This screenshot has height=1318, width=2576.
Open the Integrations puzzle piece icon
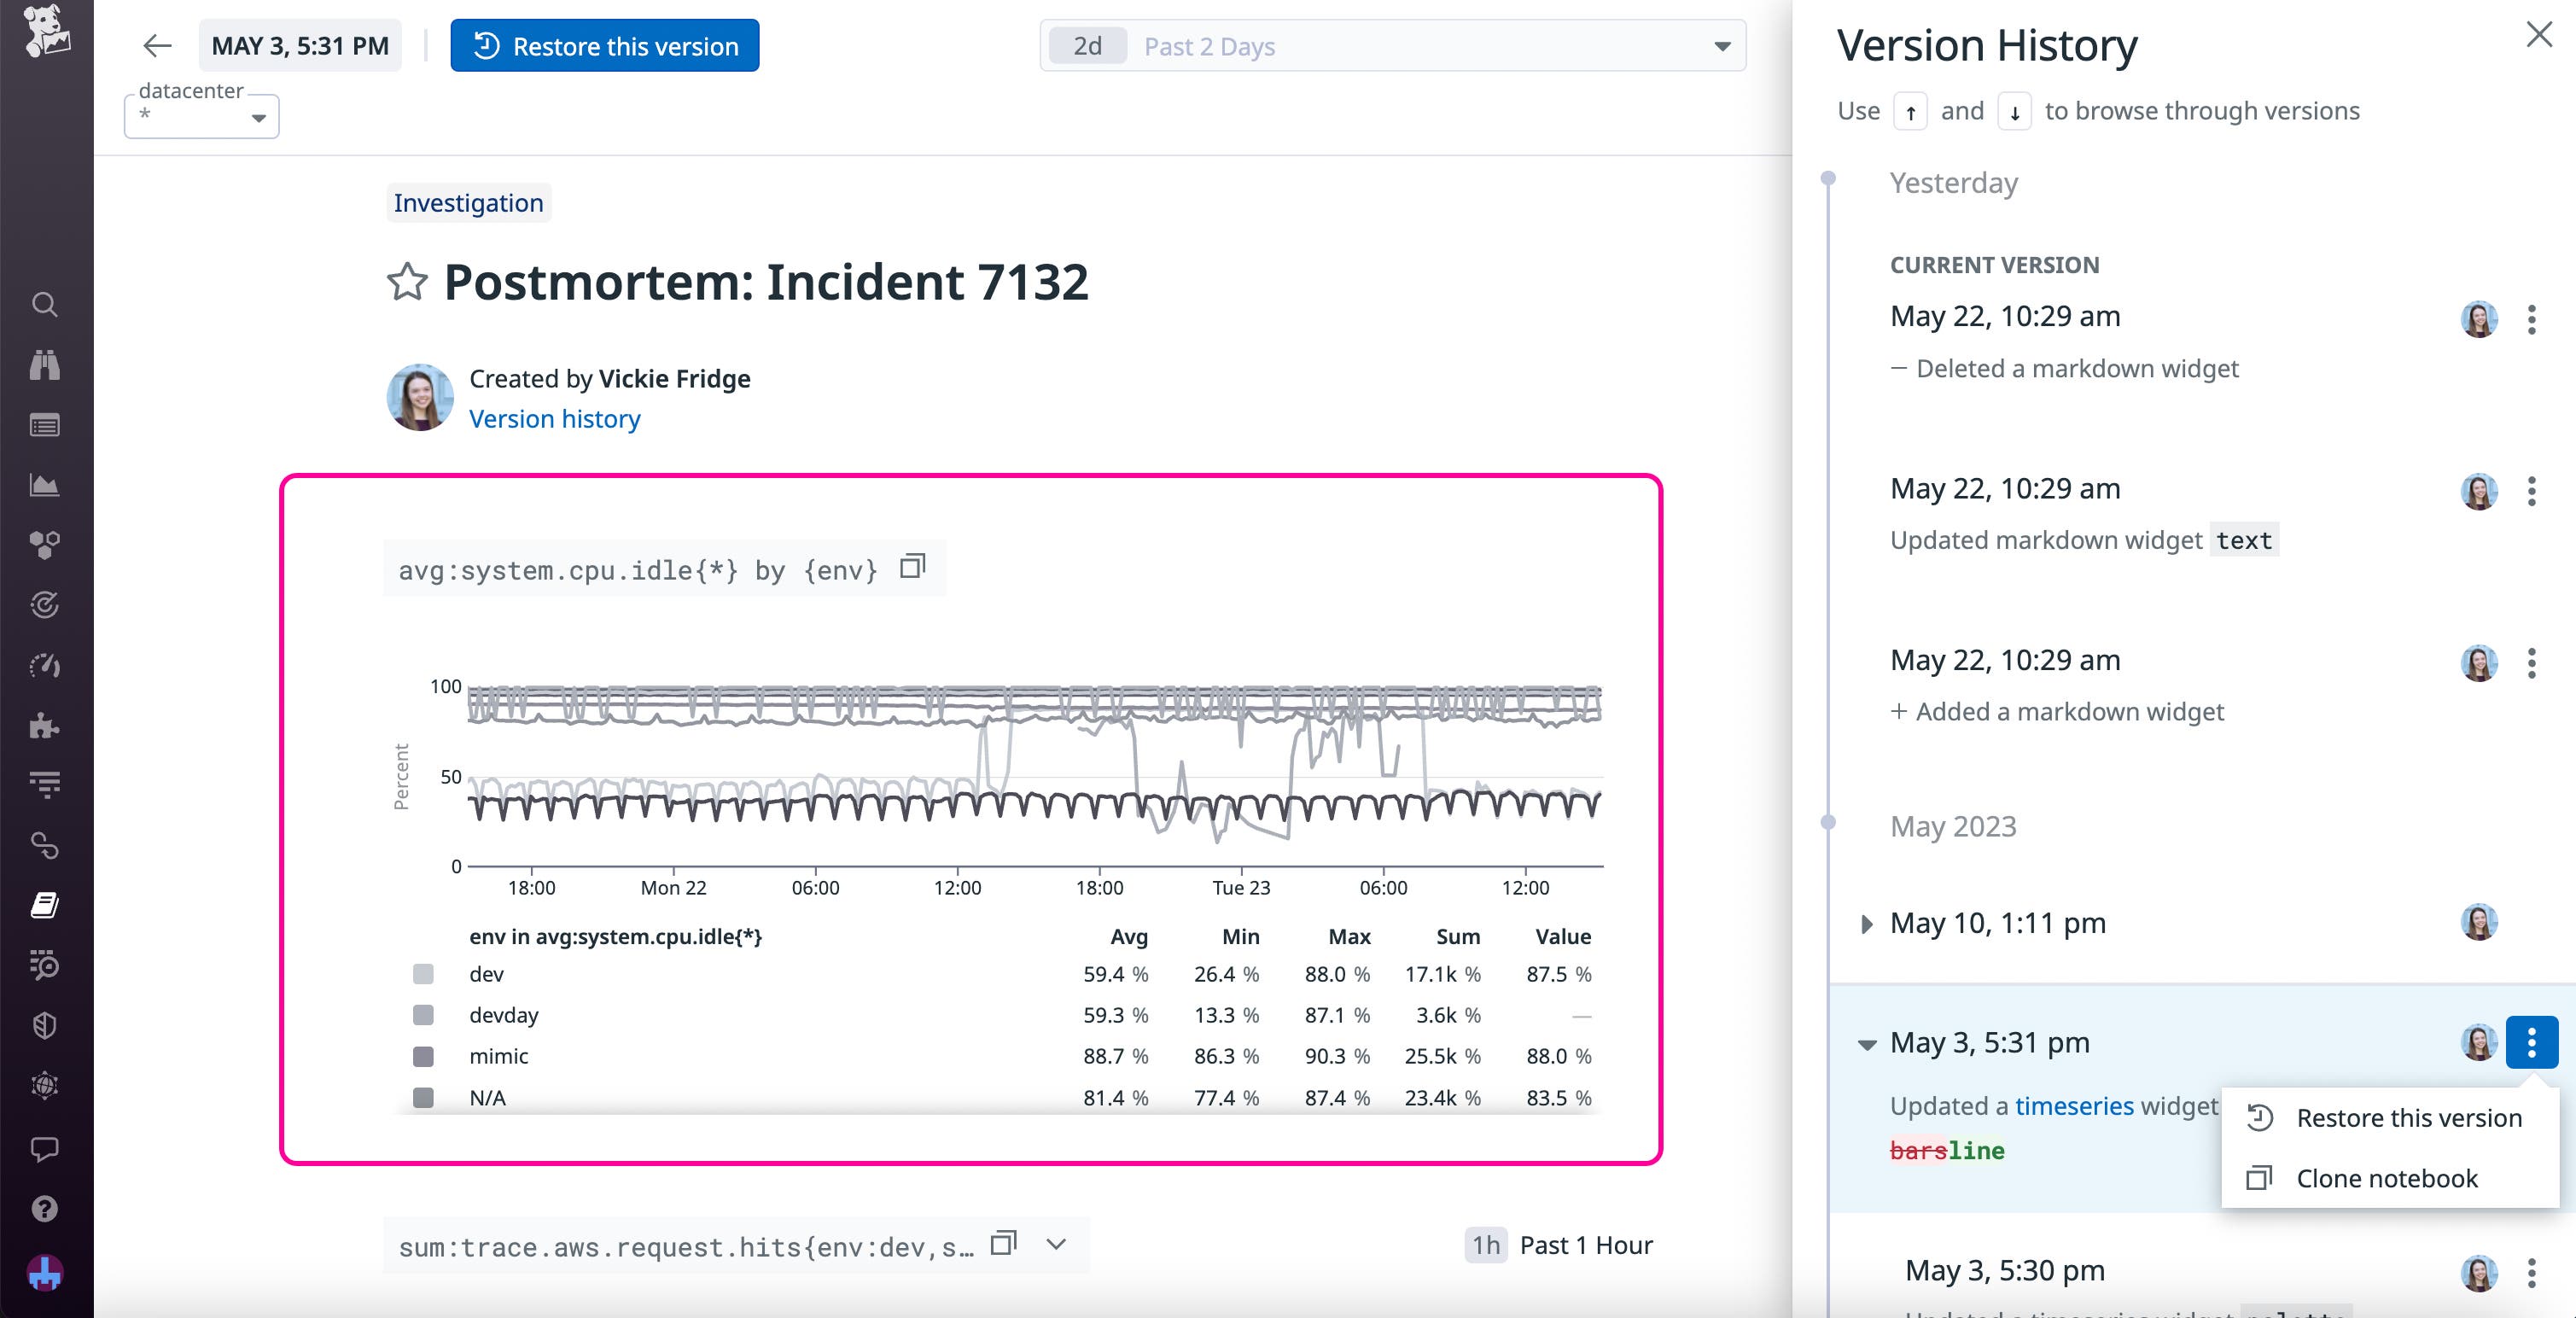click(x=44, y=725)
